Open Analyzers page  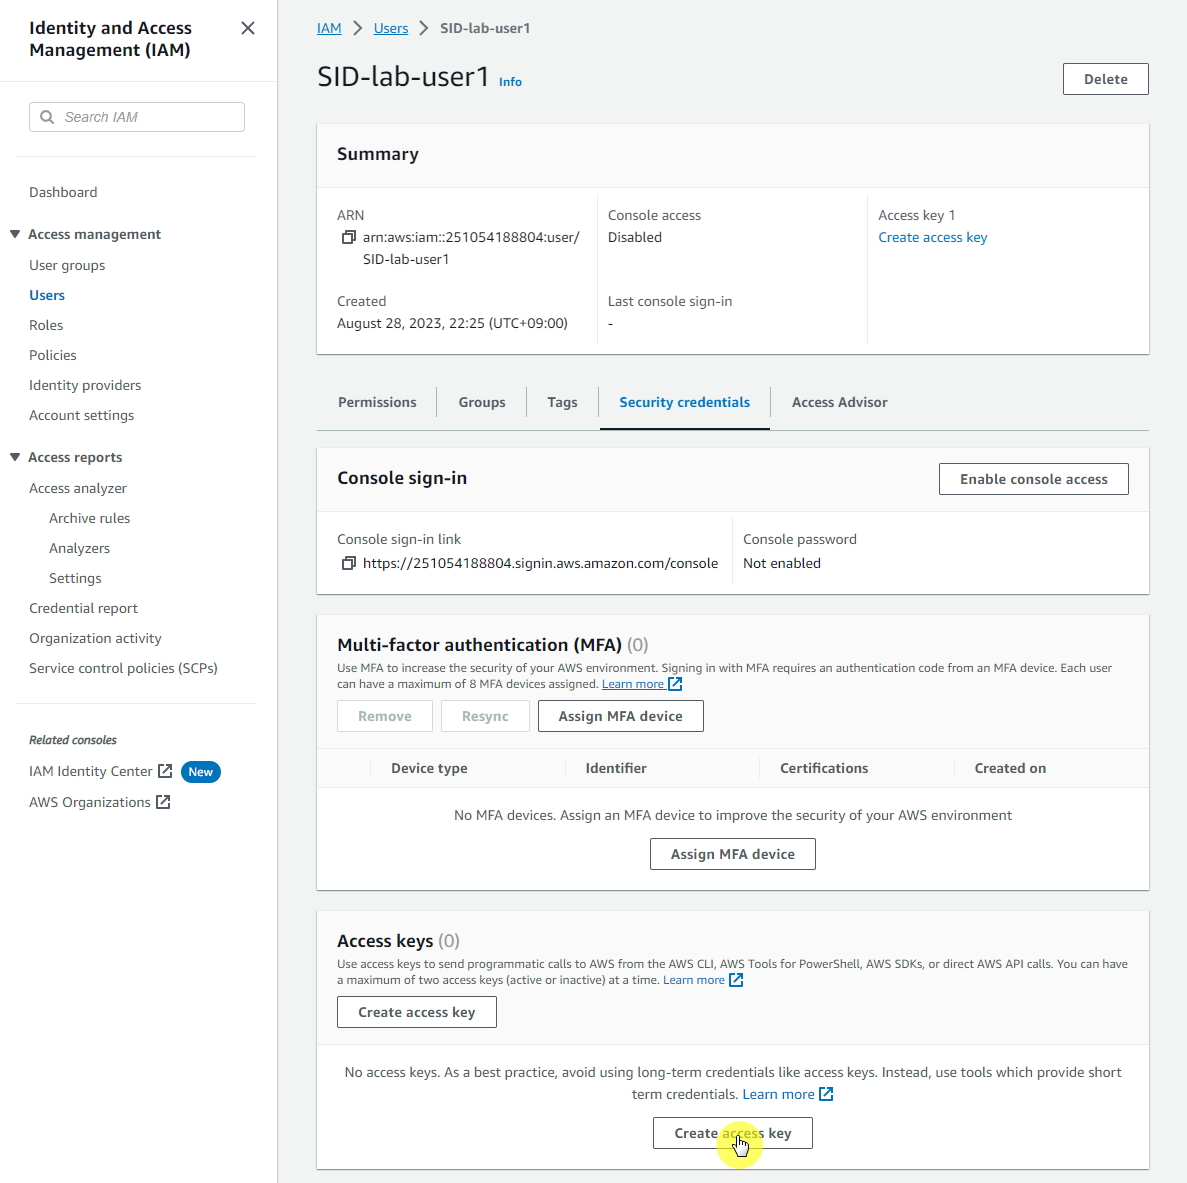coord(79,549)
